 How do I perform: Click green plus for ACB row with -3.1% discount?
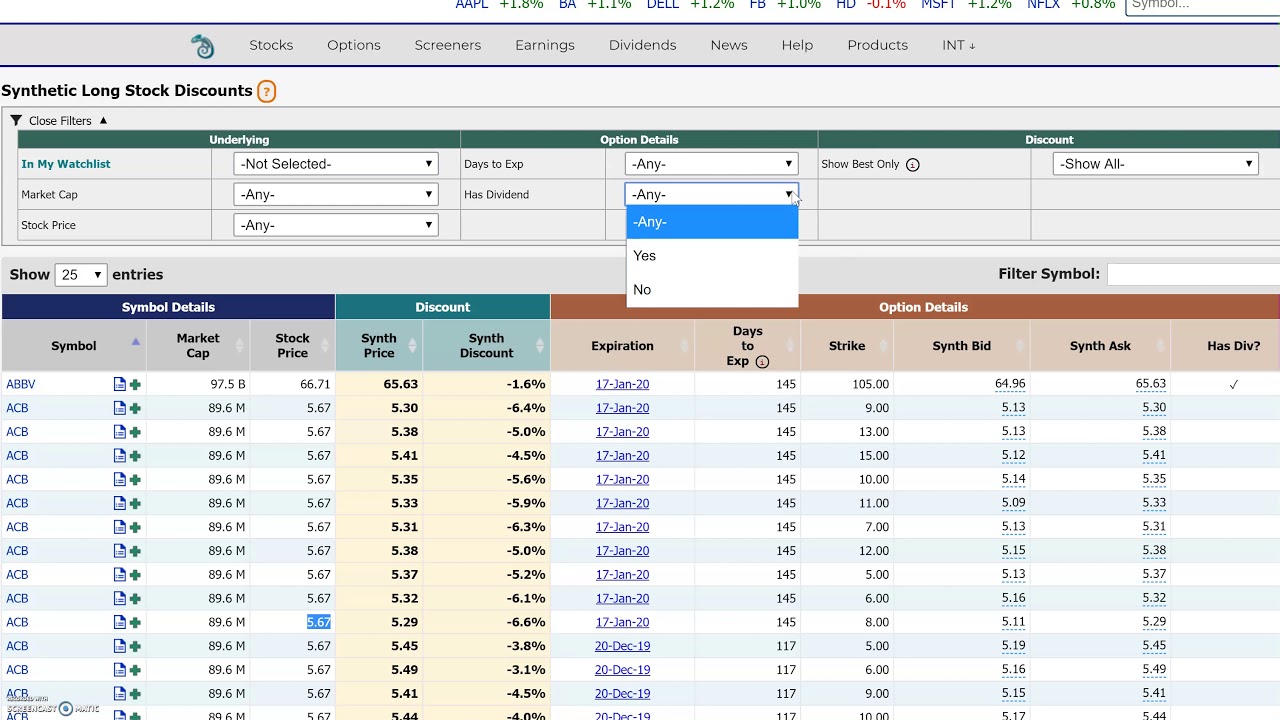[135, 670]
